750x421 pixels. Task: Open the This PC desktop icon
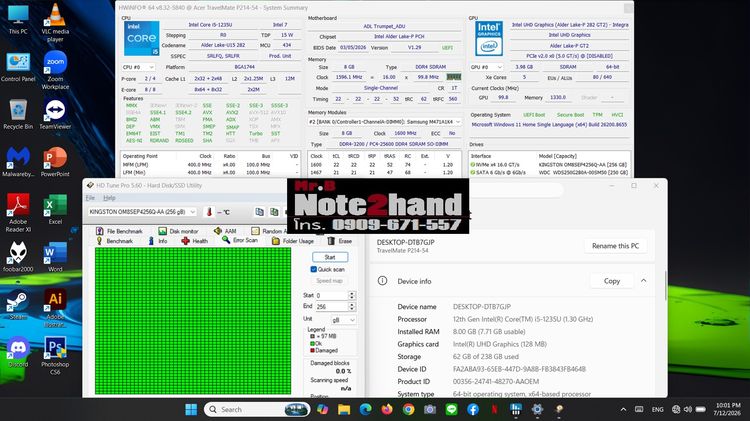tap(18, 20)
